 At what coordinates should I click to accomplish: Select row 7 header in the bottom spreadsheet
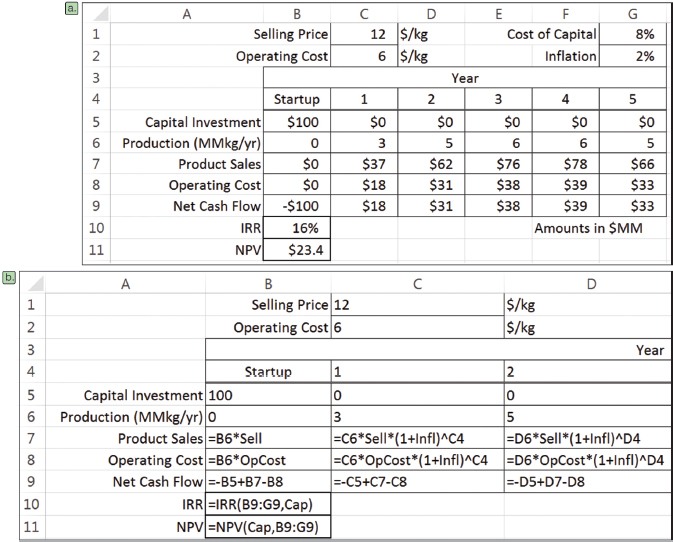point(24,440)
